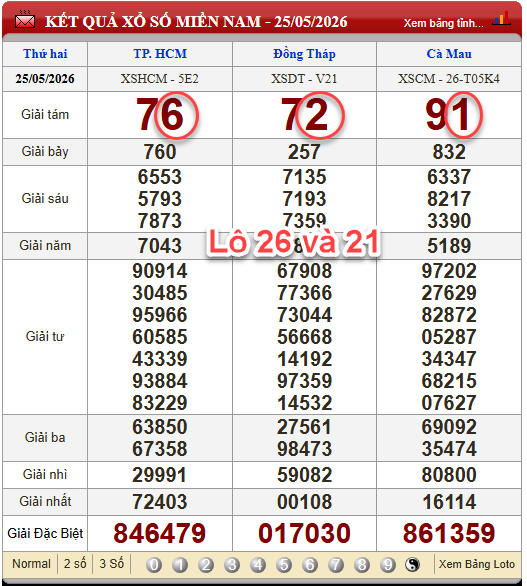Viewport: 527px width, 586px height.
Task: Select digit 3 filter ball
Action: [x=232, y=565]
